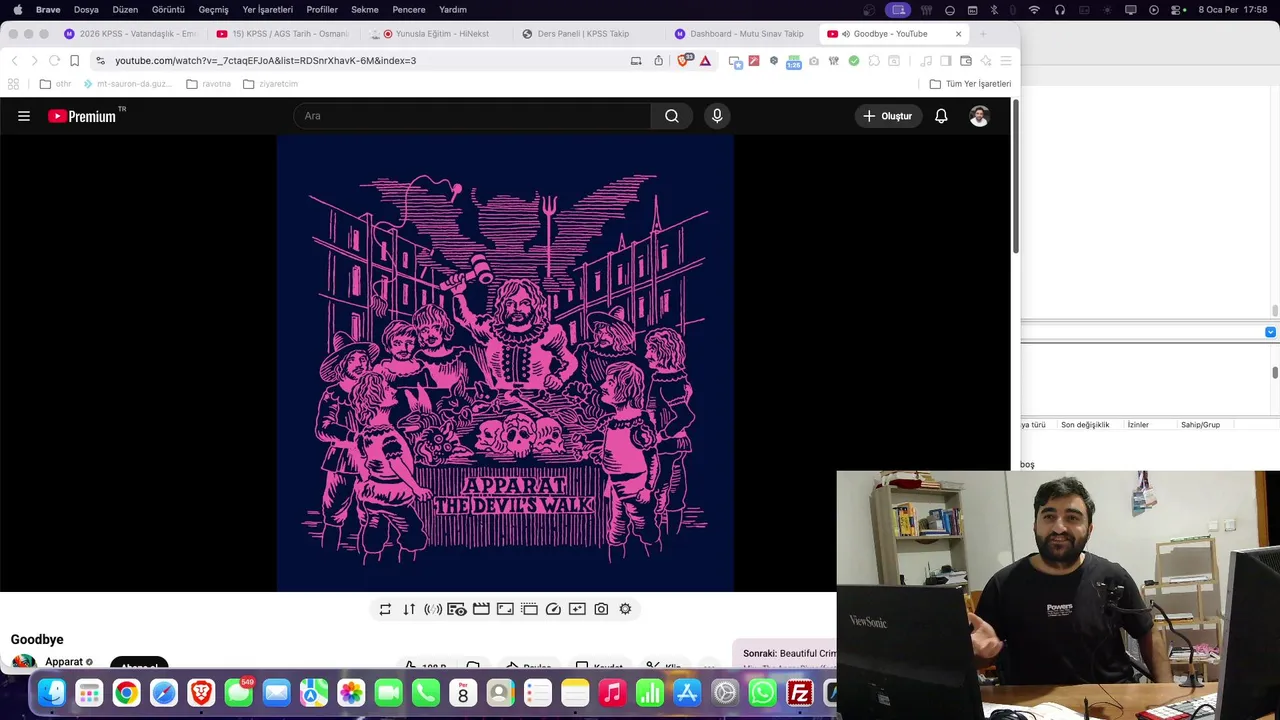Open the Apparat channel link
This screenshot has height=720, width=1280.
64,662
